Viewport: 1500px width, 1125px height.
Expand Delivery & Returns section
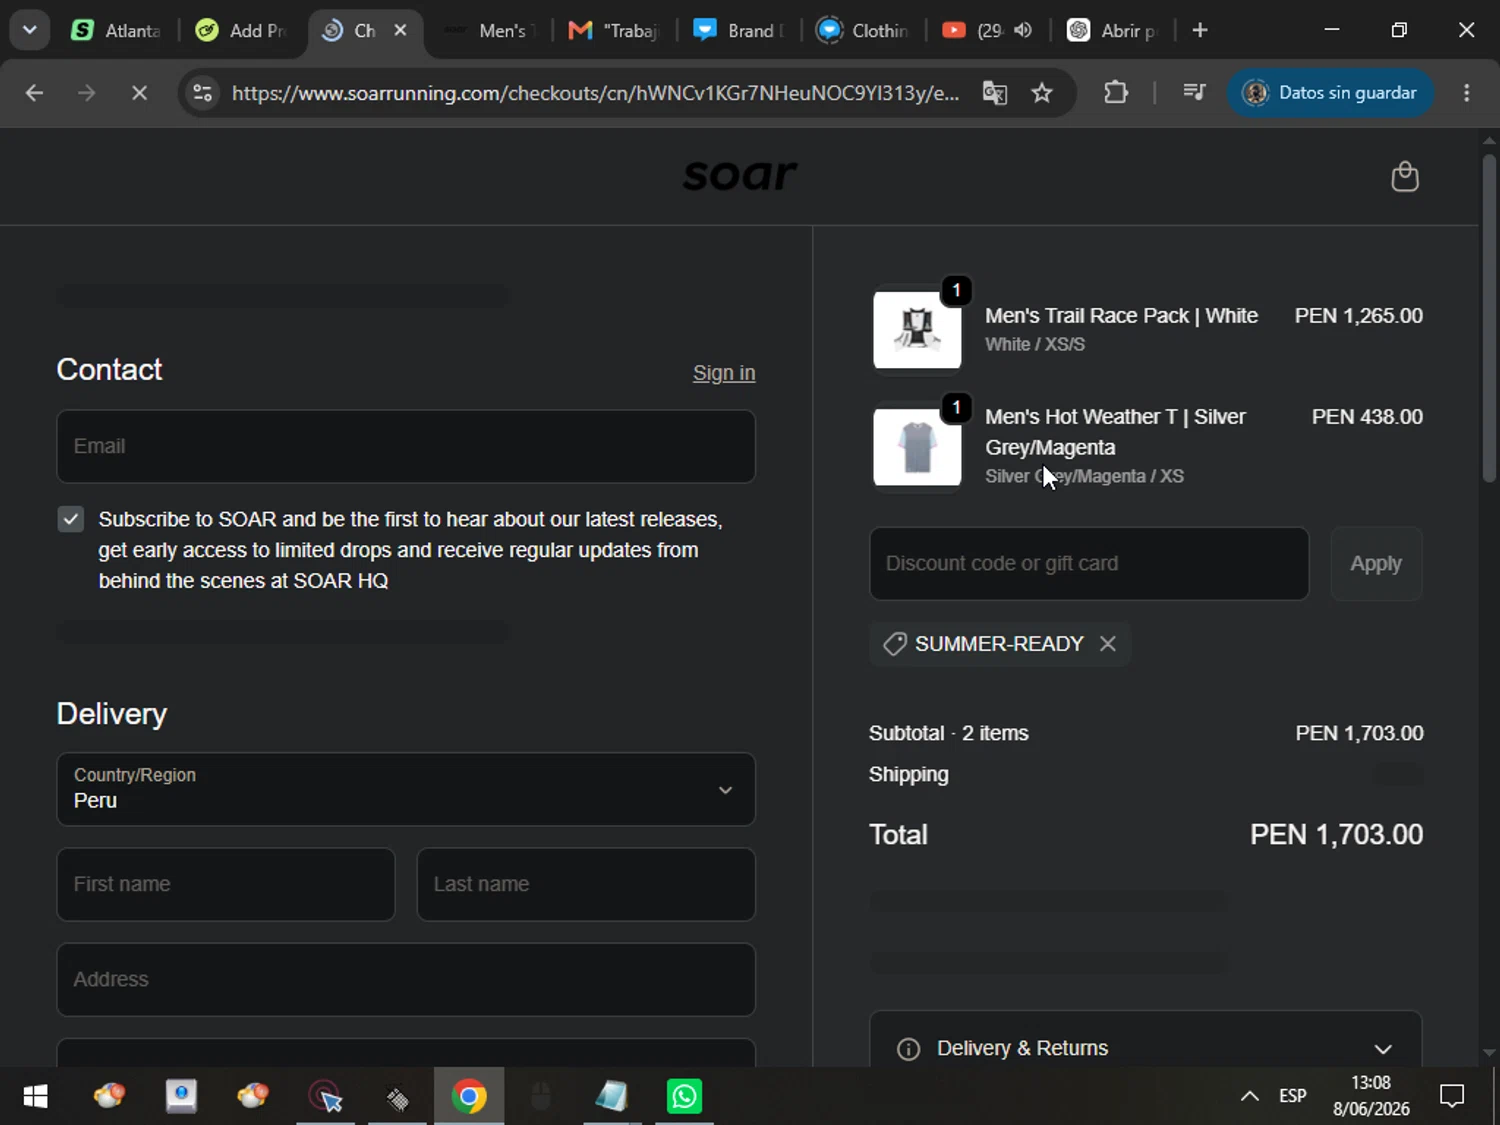(x=1383, y=1049)
